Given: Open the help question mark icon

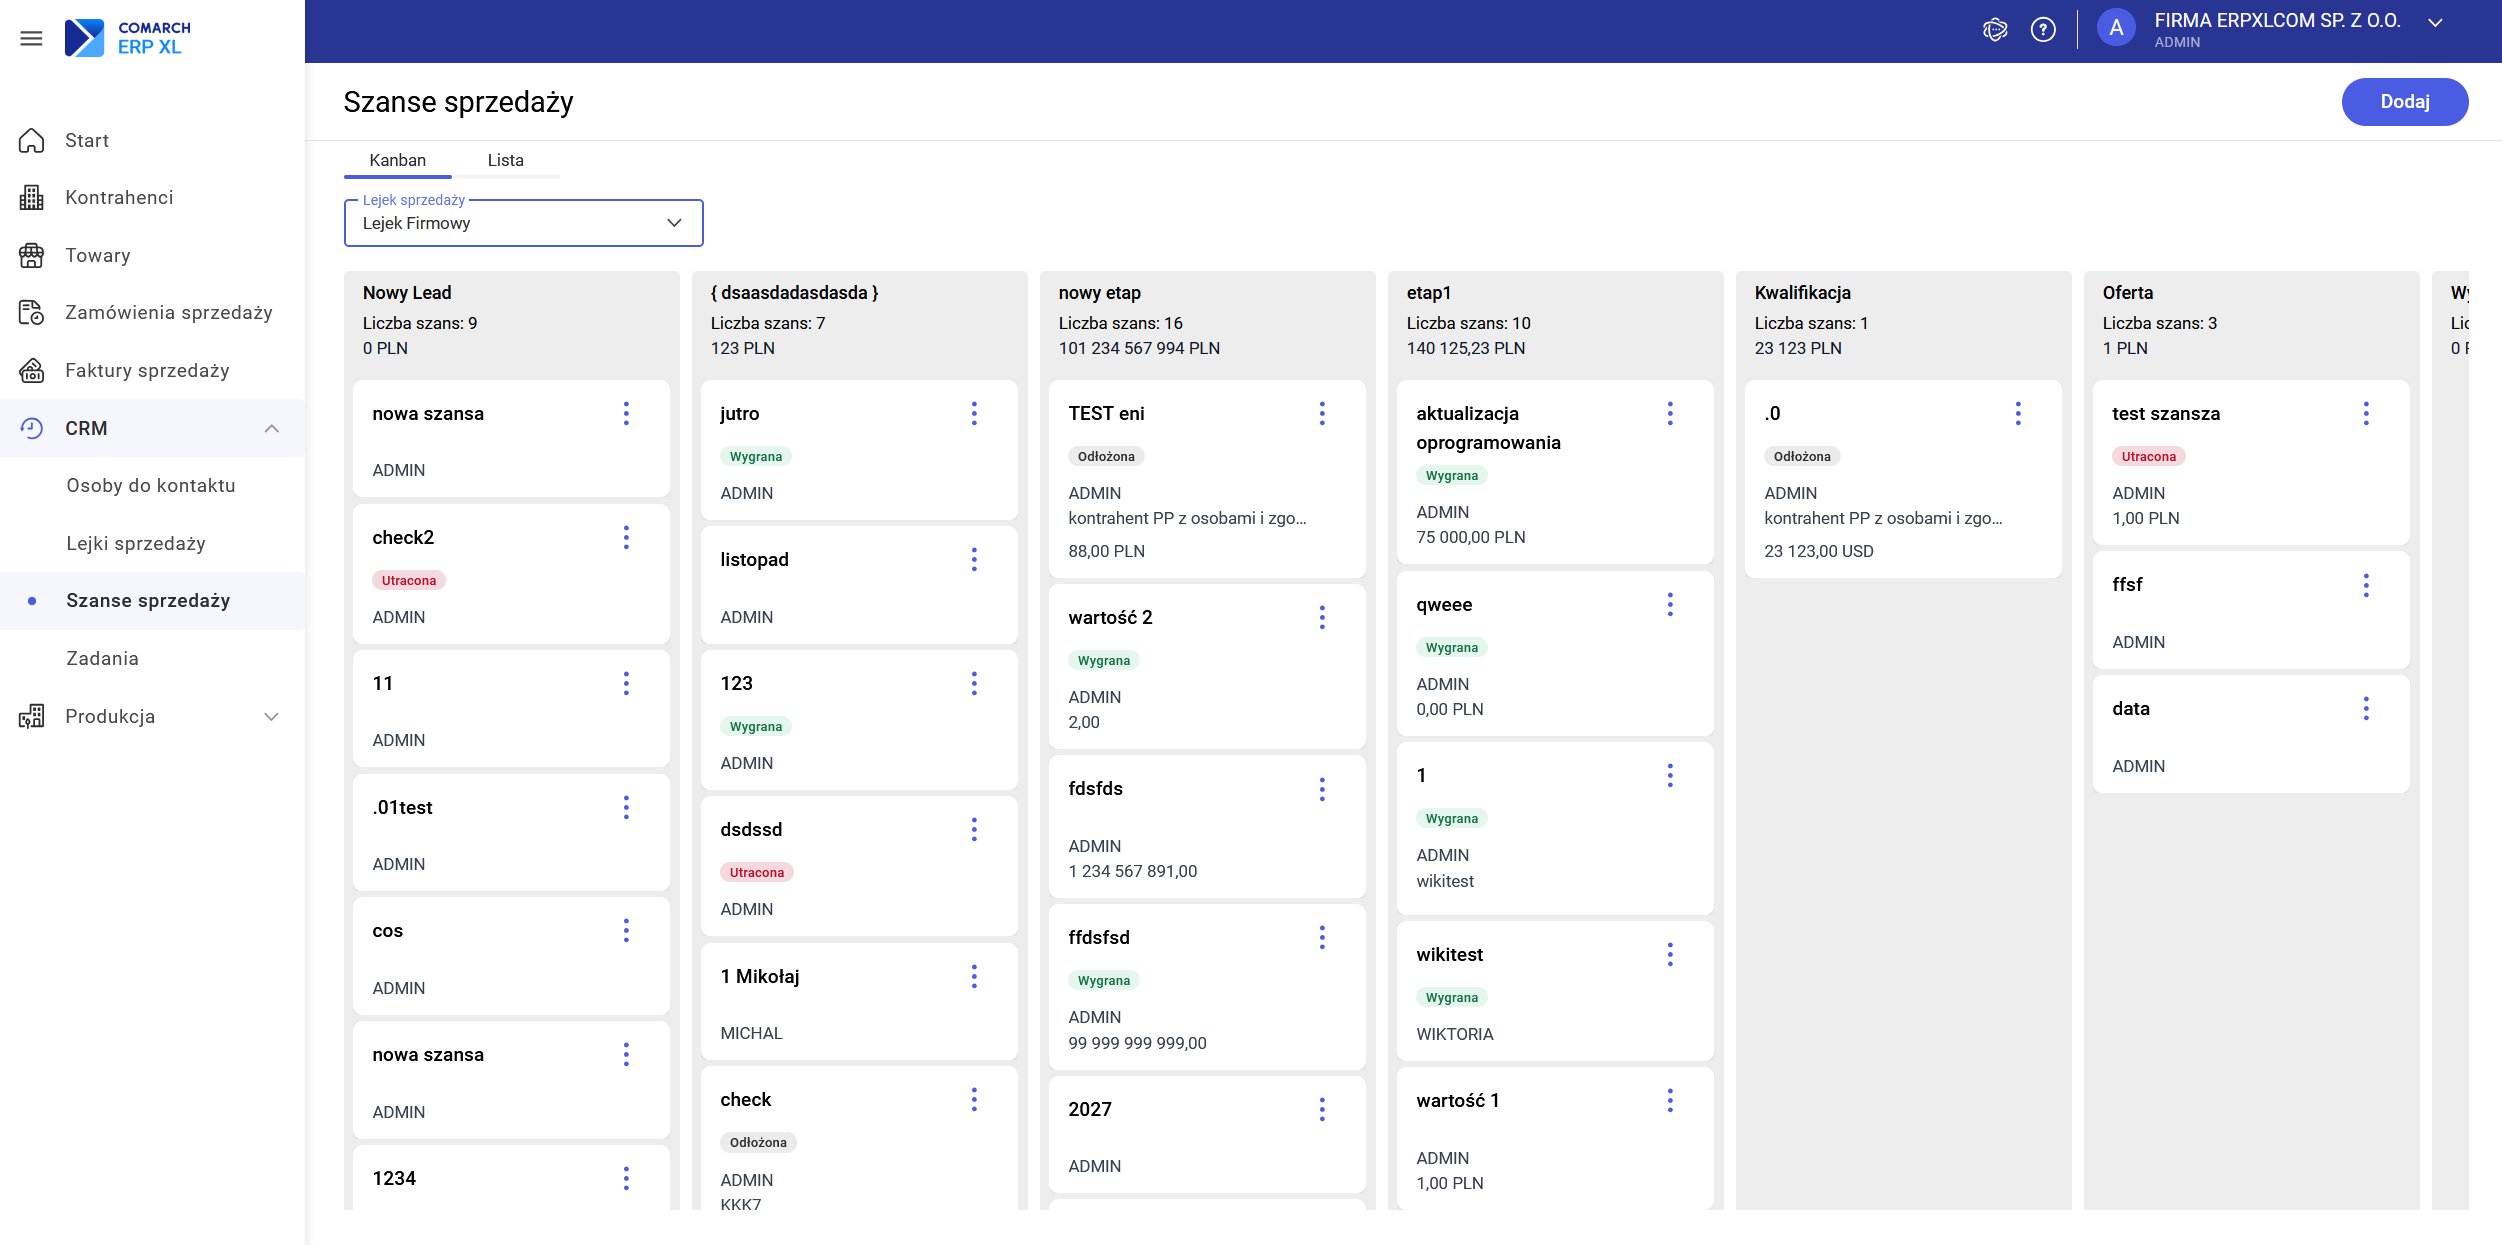Looking at the screenshot, I should pyautogui.click(x=2043, y=30).
